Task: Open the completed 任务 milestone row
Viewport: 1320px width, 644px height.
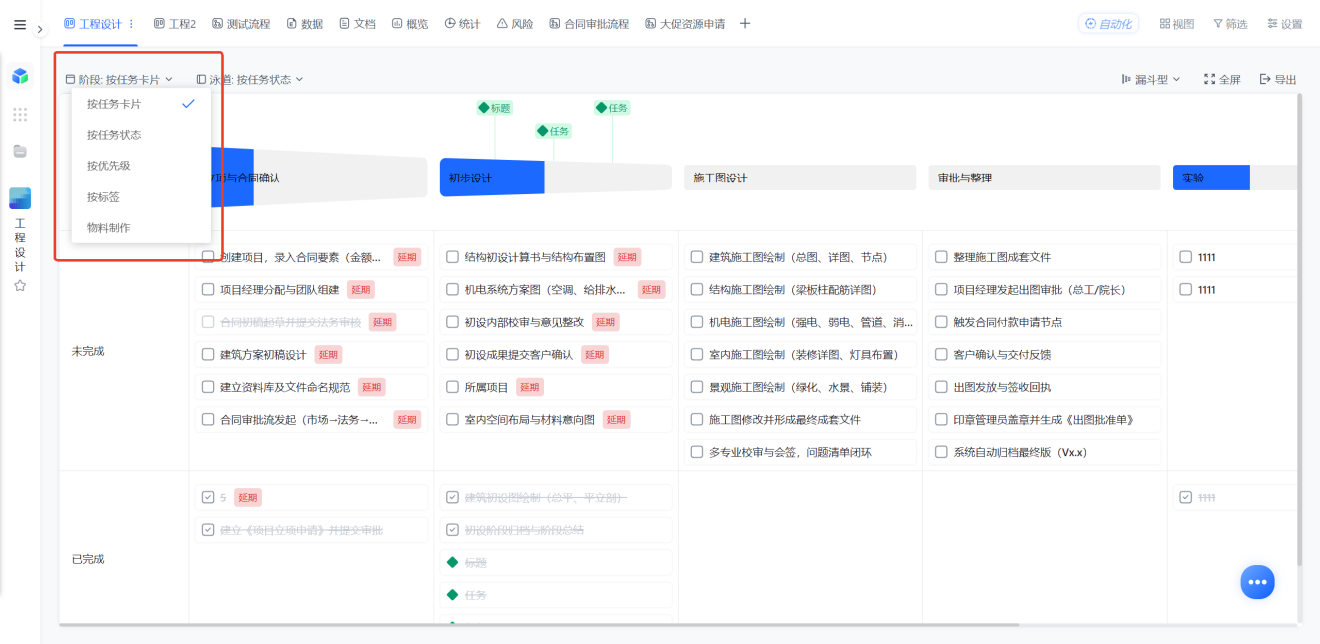Action: click(556, 595)
